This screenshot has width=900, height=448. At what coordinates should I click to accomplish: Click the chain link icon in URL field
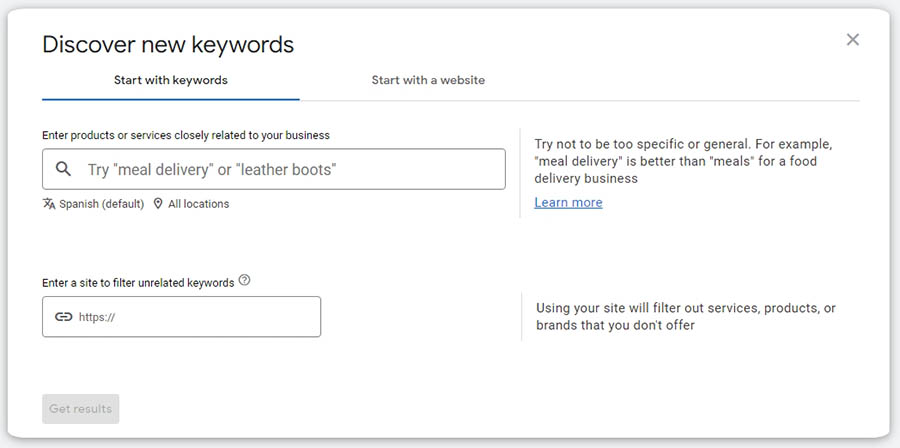63,317
